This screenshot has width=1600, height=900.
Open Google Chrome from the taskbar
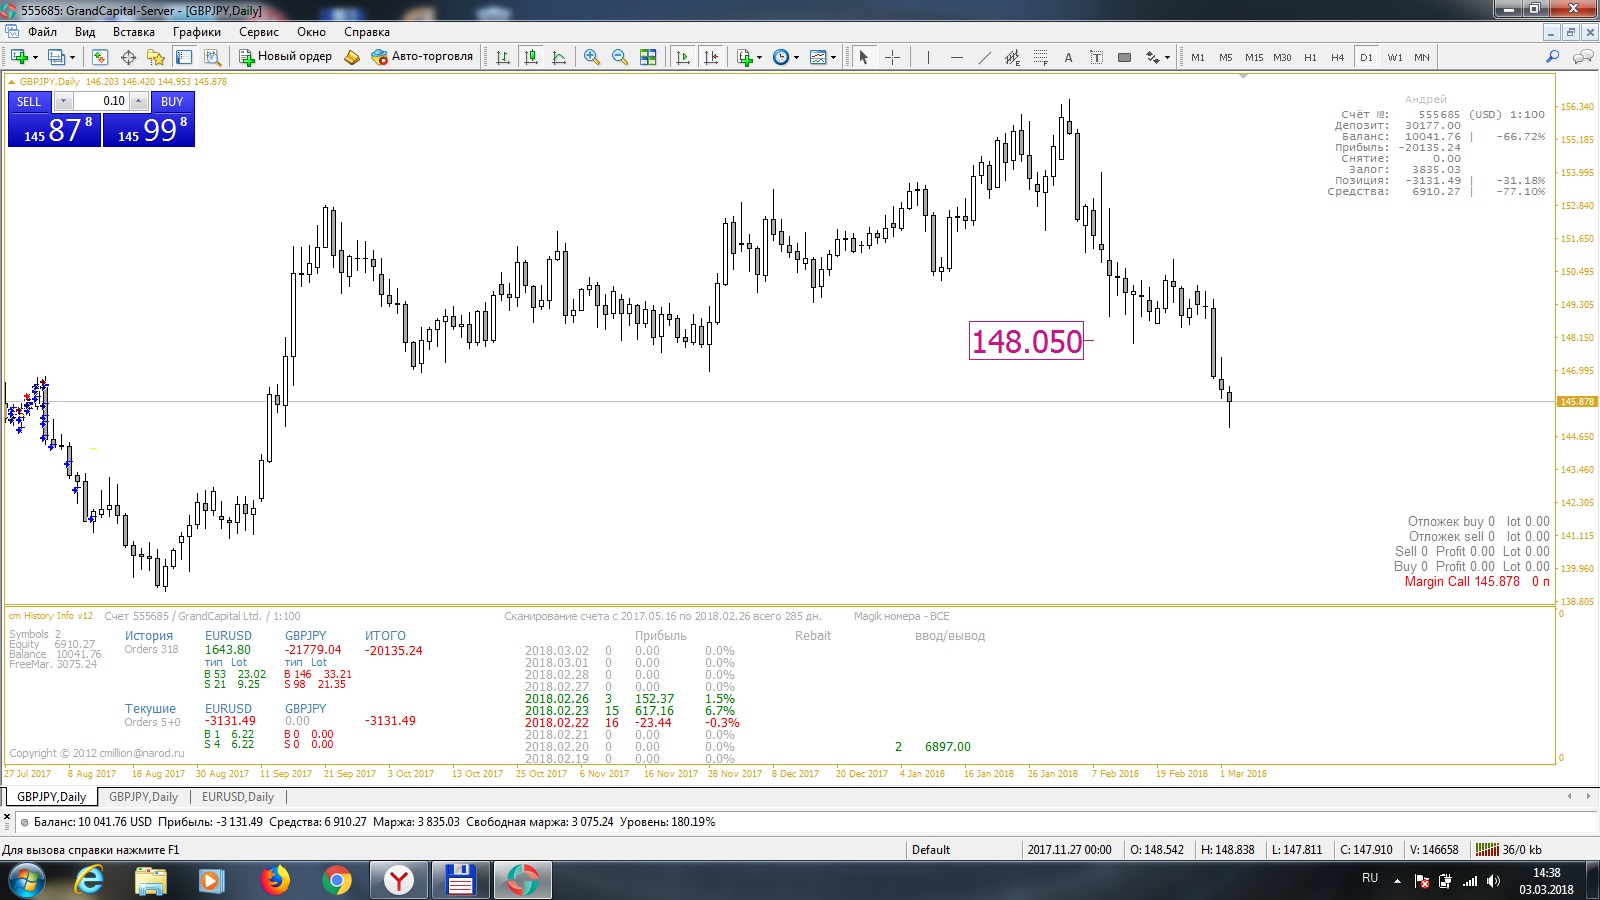(337, 880)
